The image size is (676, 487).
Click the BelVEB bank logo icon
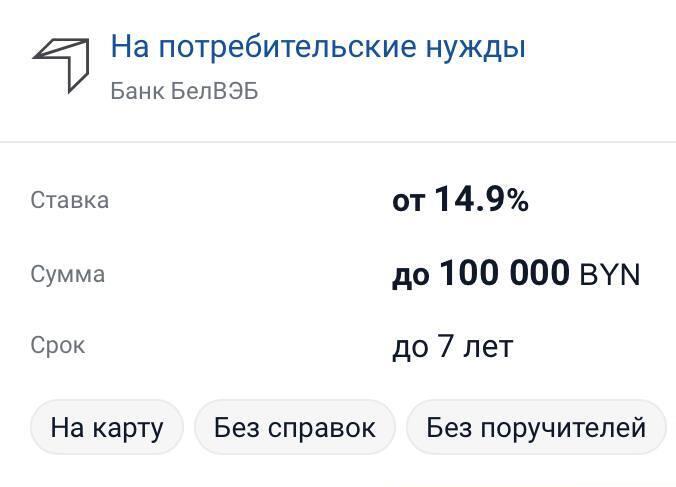pos(61,63)
